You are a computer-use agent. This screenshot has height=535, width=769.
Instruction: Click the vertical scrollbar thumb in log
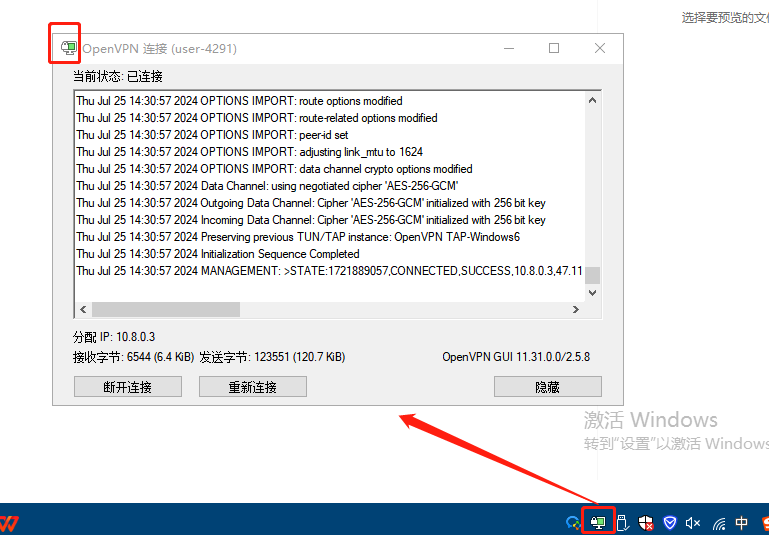point(592,275)
